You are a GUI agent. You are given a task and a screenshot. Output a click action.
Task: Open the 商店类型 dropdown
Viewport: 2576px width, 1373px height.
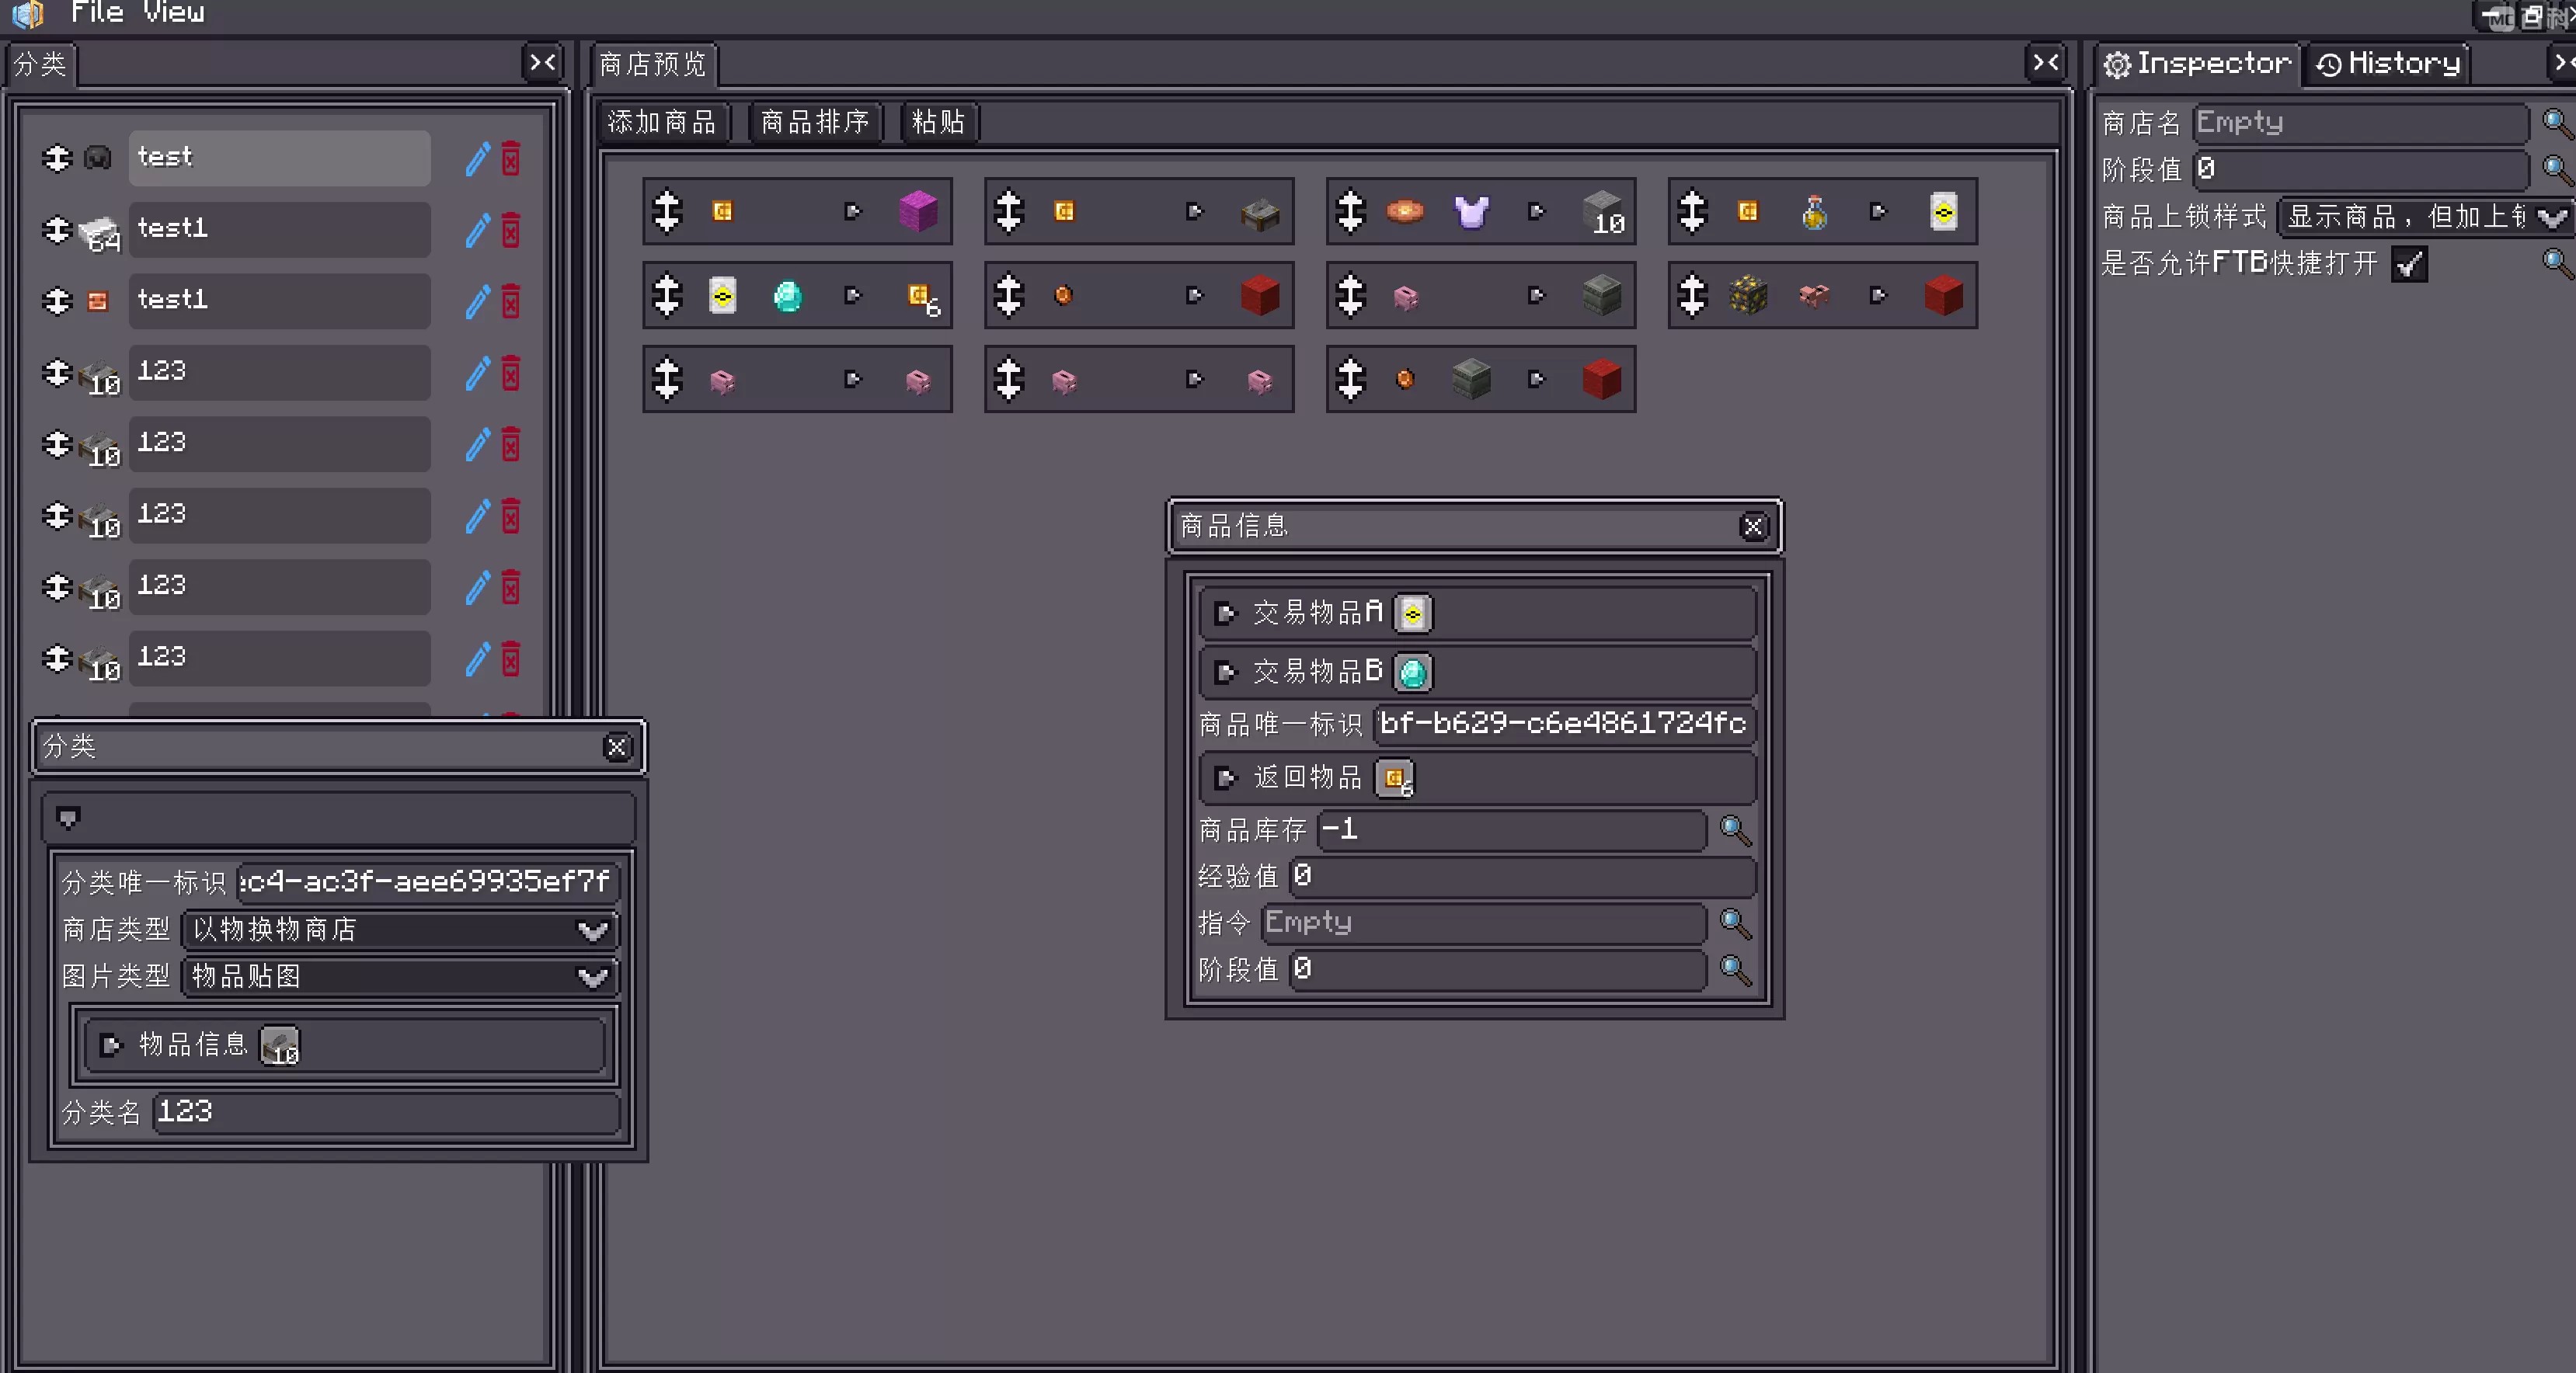400,930
